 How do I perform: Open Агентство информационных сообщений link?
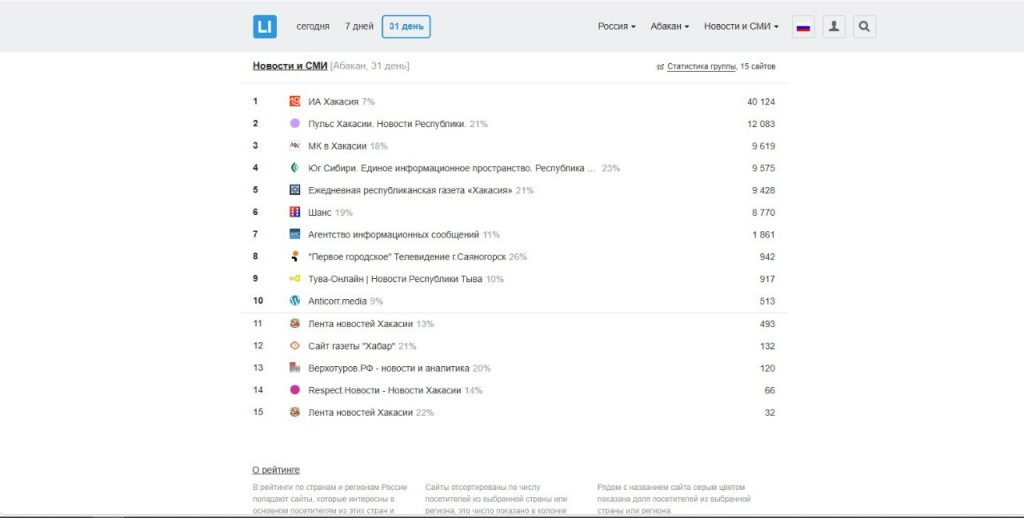pos(394,235)
